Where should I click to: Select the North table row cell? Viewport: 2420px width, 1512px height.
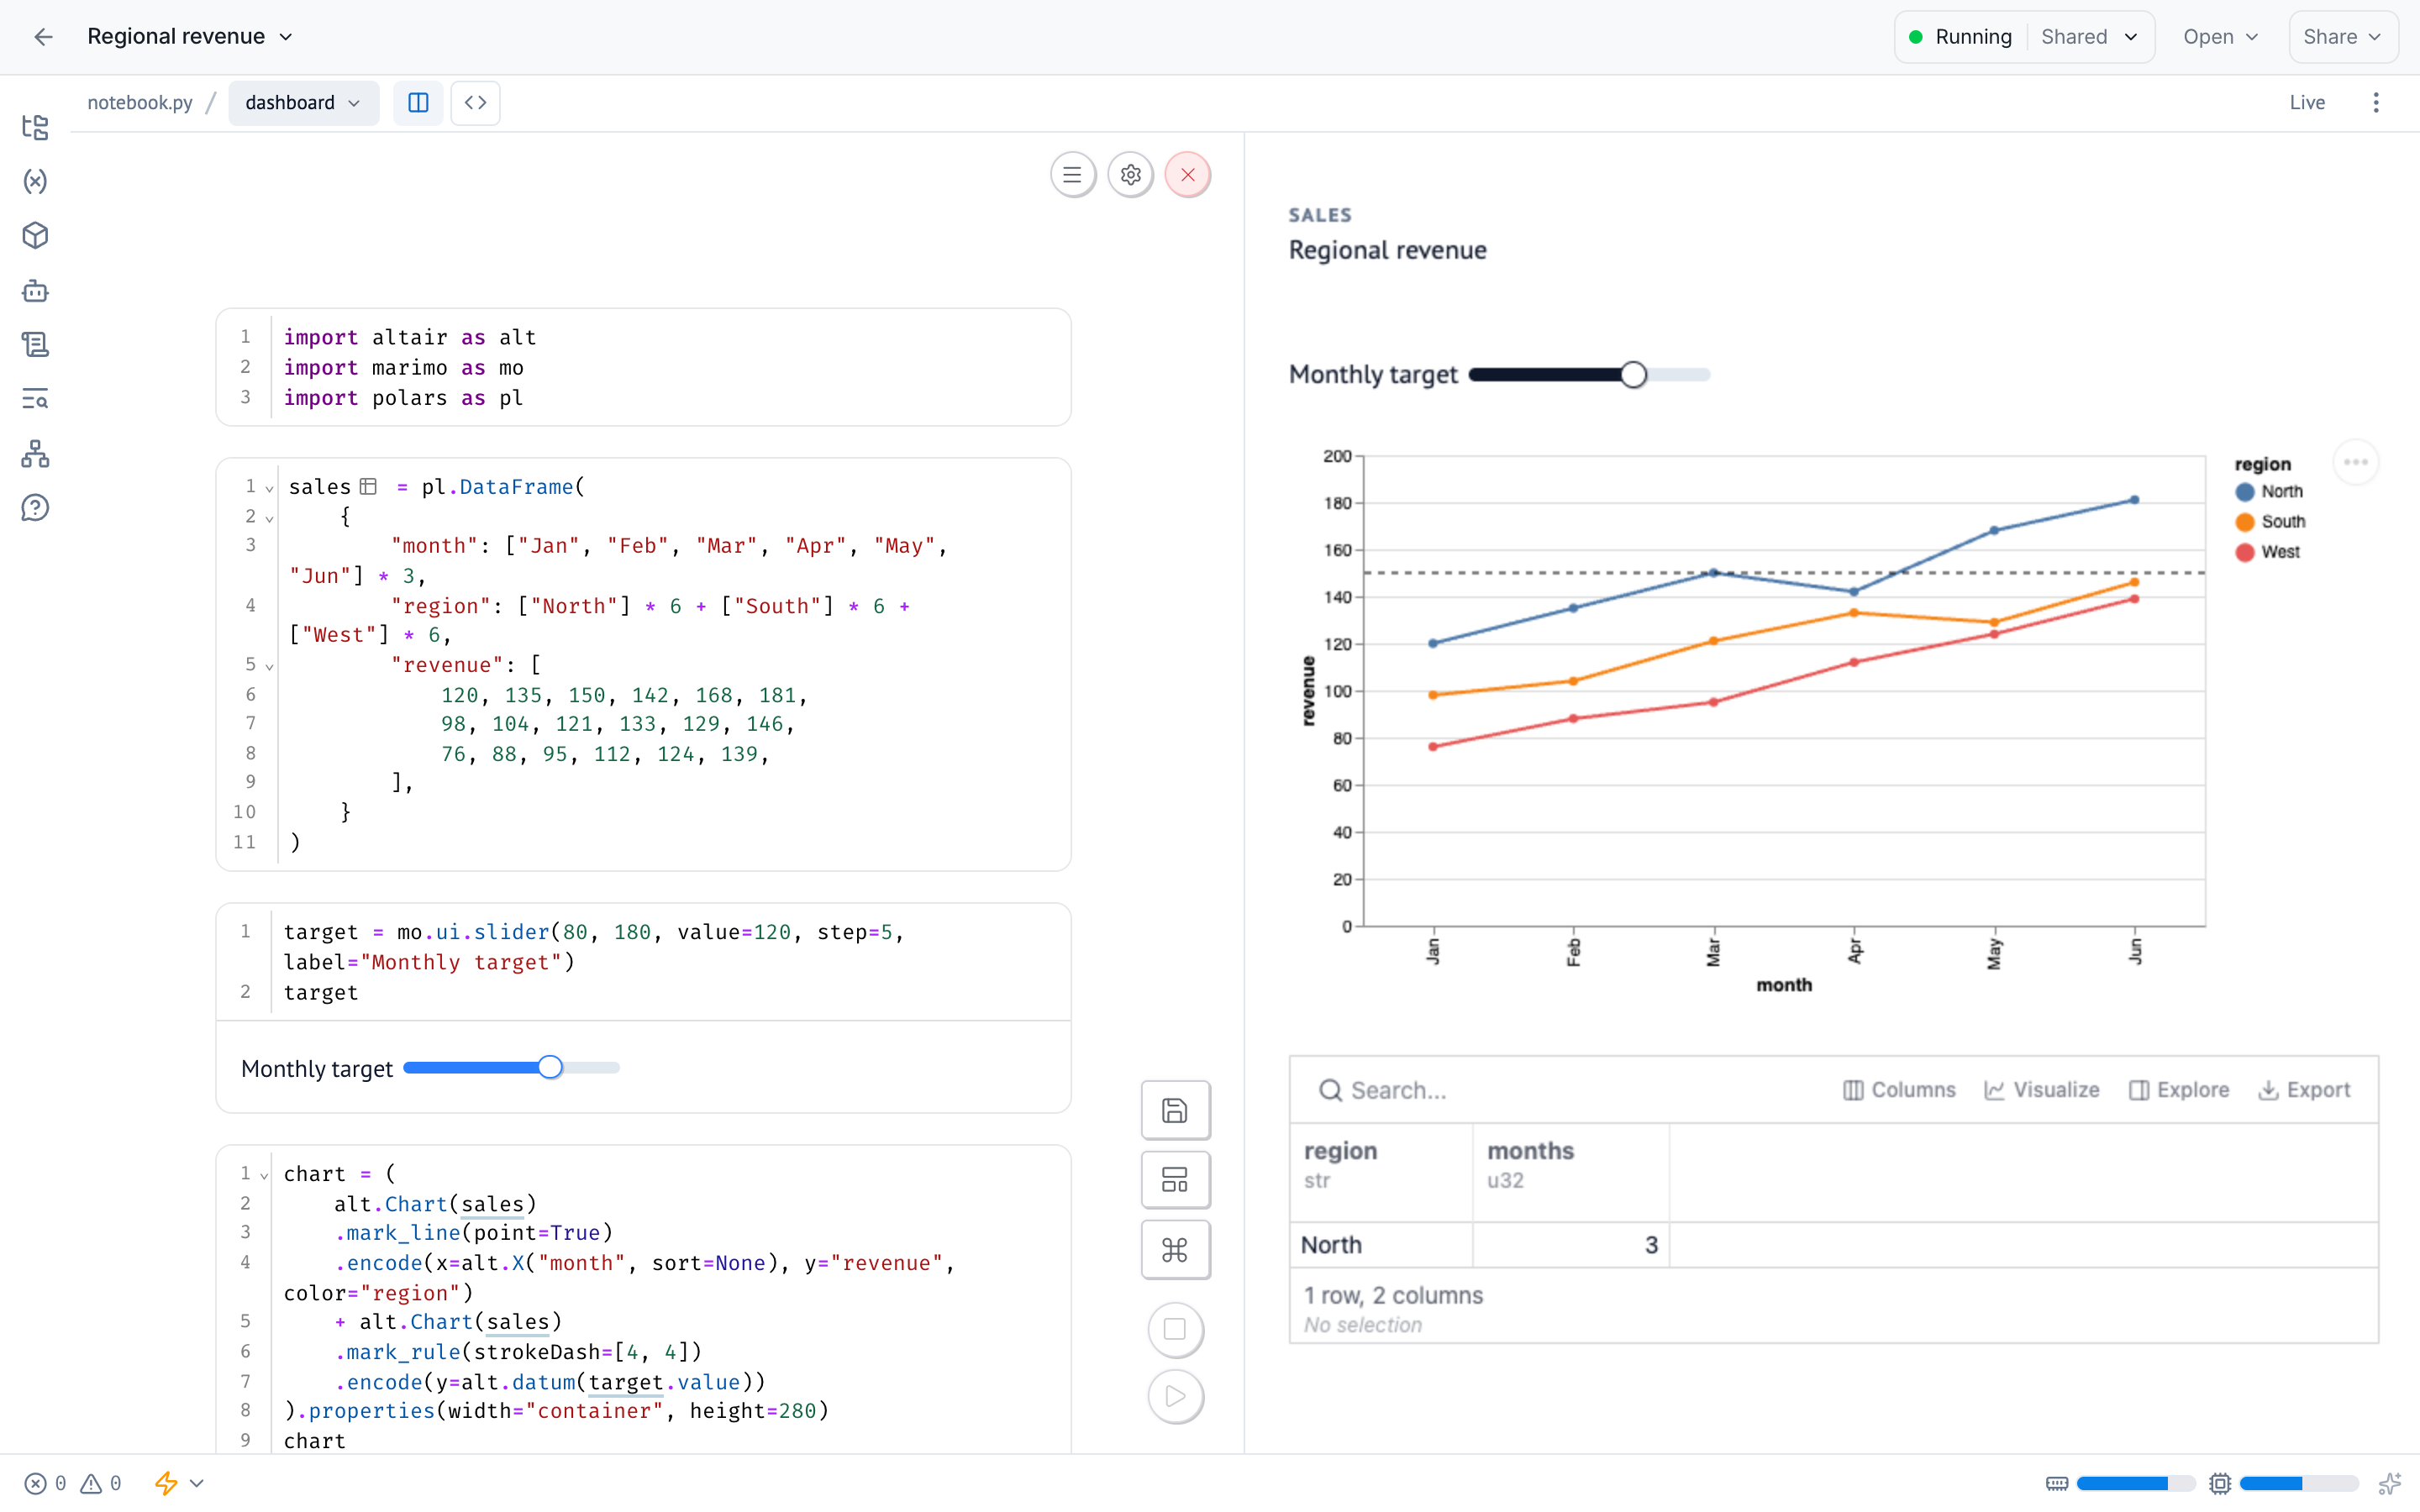click(1381, 1245)
